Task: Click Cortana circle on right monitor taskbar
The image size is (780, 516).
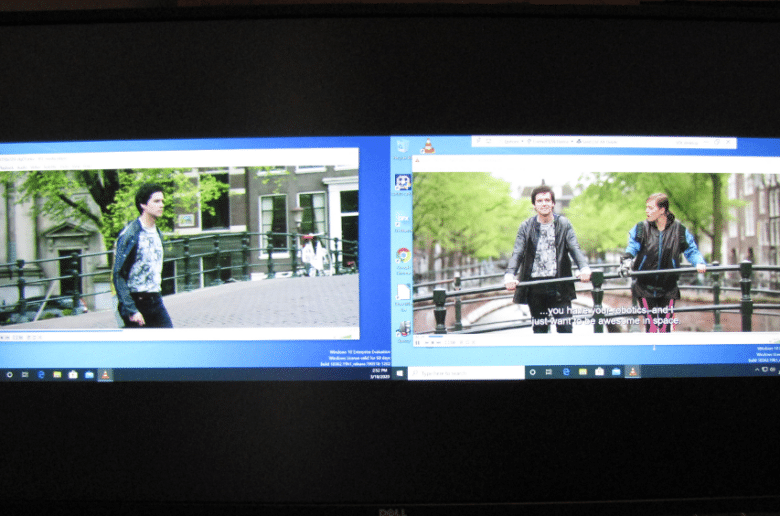Action: (x=533, y=372)
